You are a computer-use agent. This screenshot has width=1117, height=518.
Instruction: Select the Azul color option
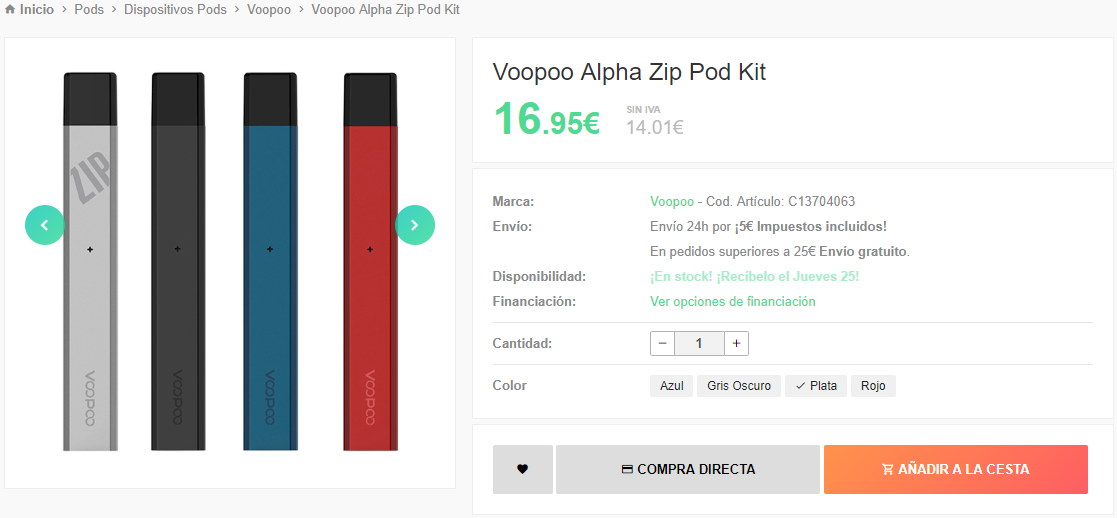coord(672,386)
